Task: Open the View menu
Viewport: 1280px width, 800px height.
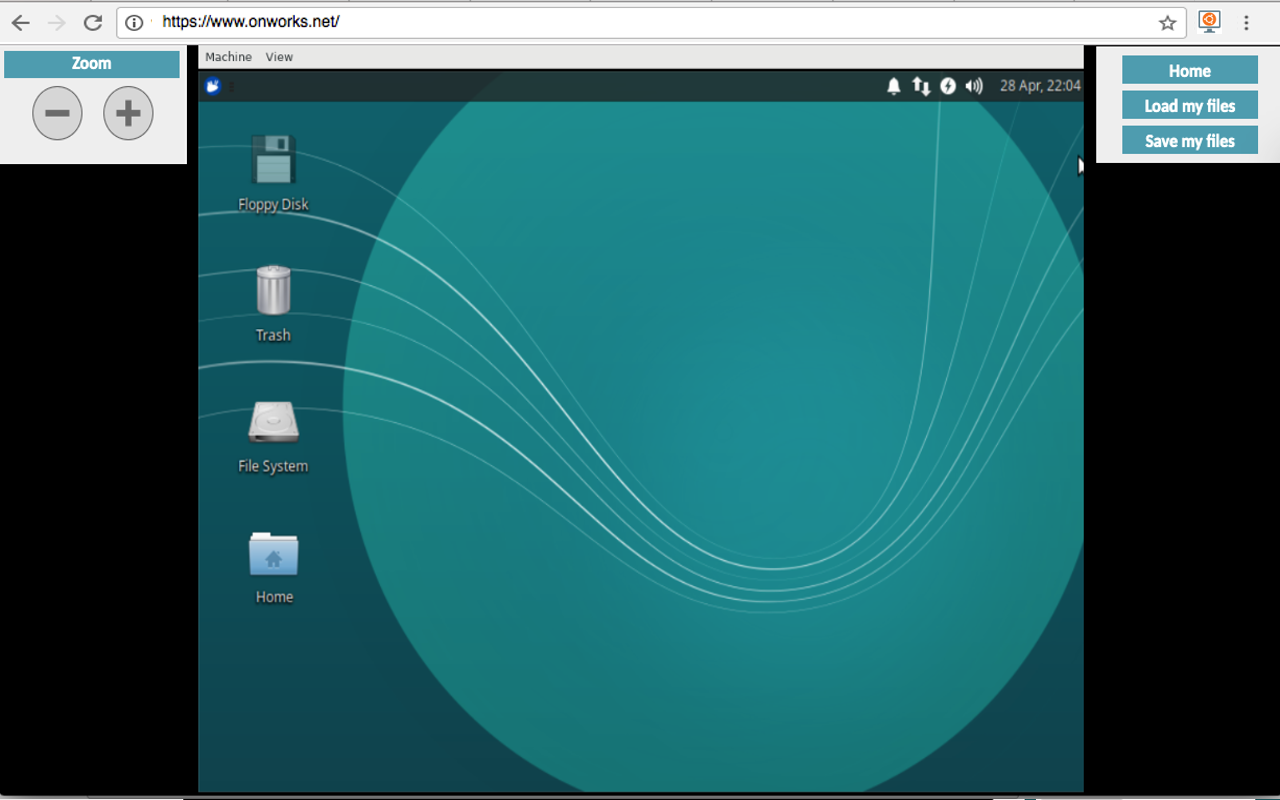Action: (279, 57)
